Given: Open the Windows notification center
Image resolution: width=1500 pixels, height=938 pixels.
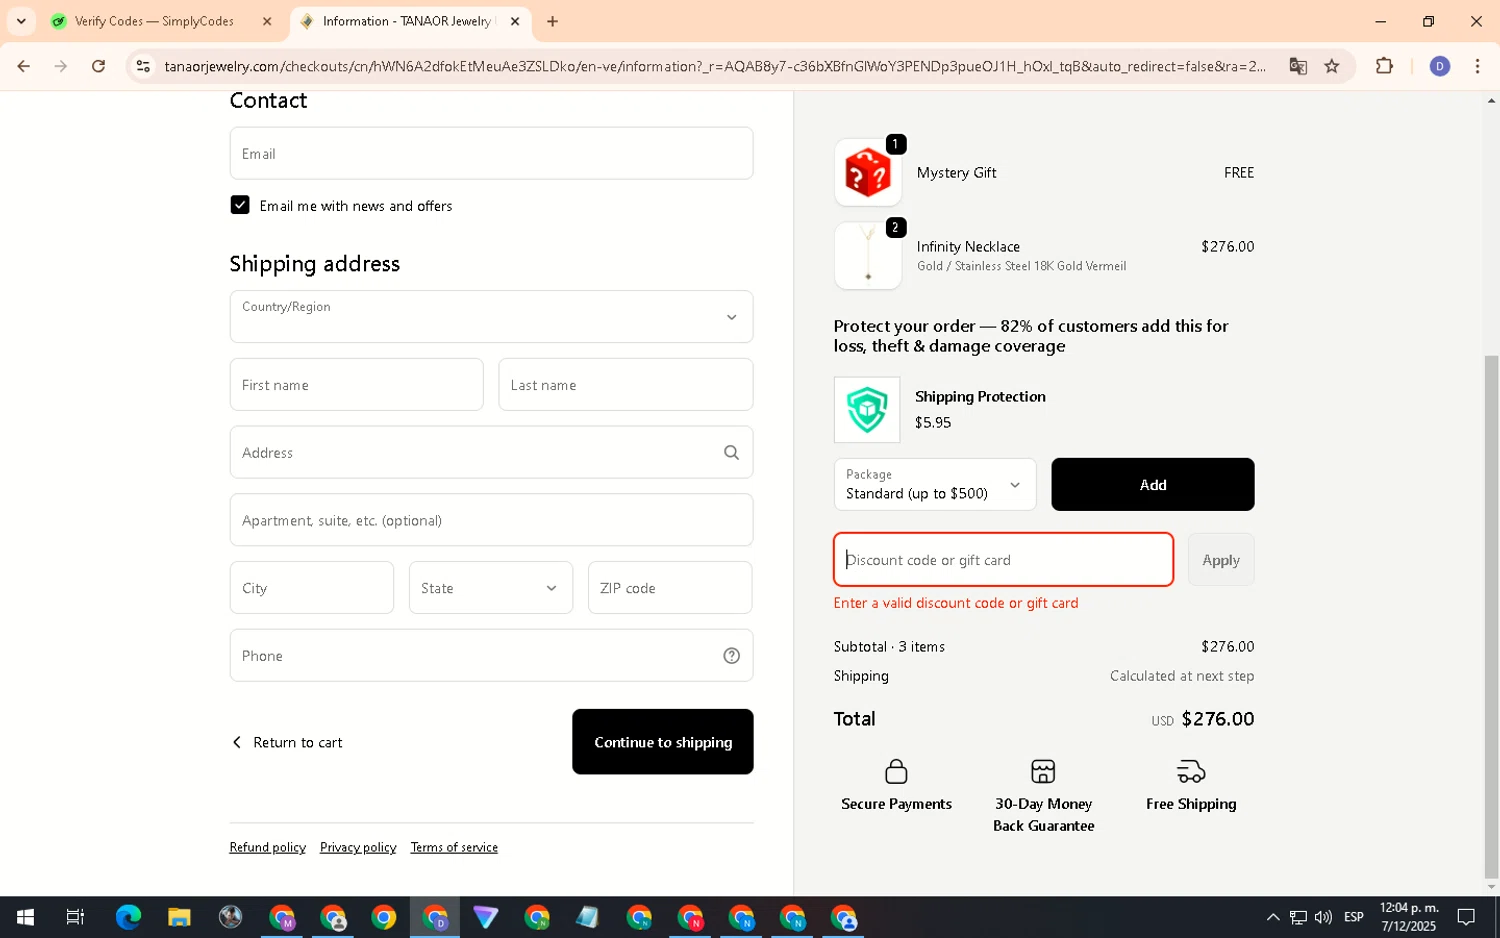Looking at the screenshot, I should (x=1466, y=917).
